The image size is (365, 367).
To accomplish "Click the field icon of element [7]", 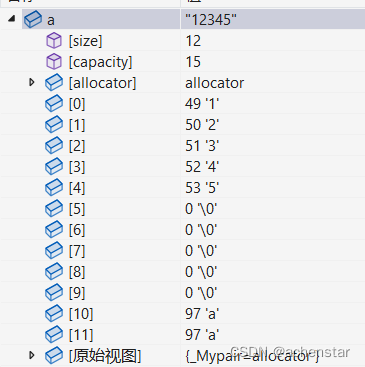I will (54, 251).
